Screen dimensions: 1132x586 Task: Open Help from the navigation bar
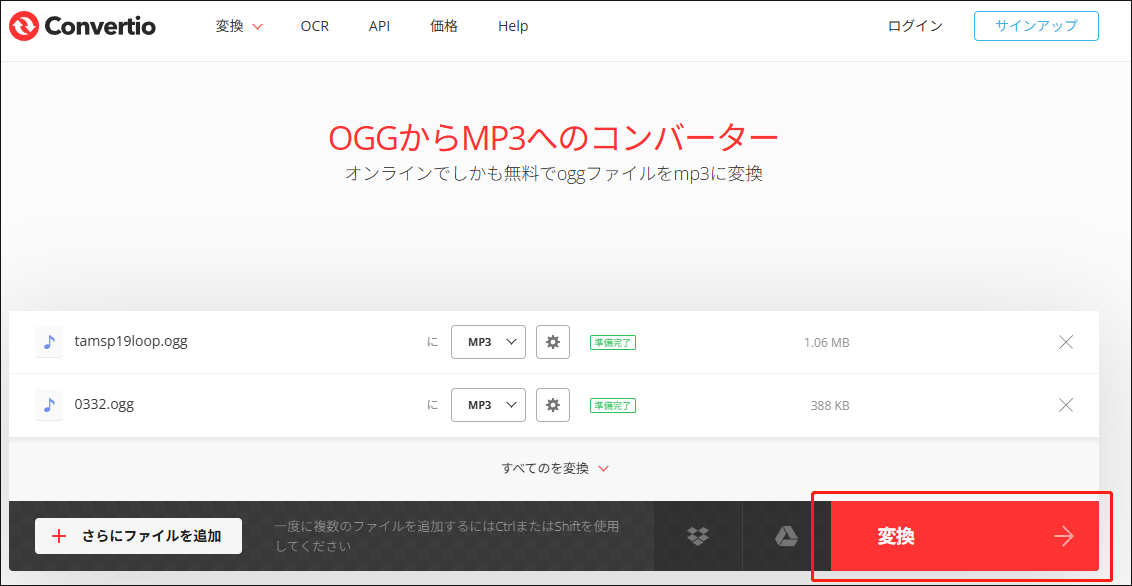click(513, 27)
